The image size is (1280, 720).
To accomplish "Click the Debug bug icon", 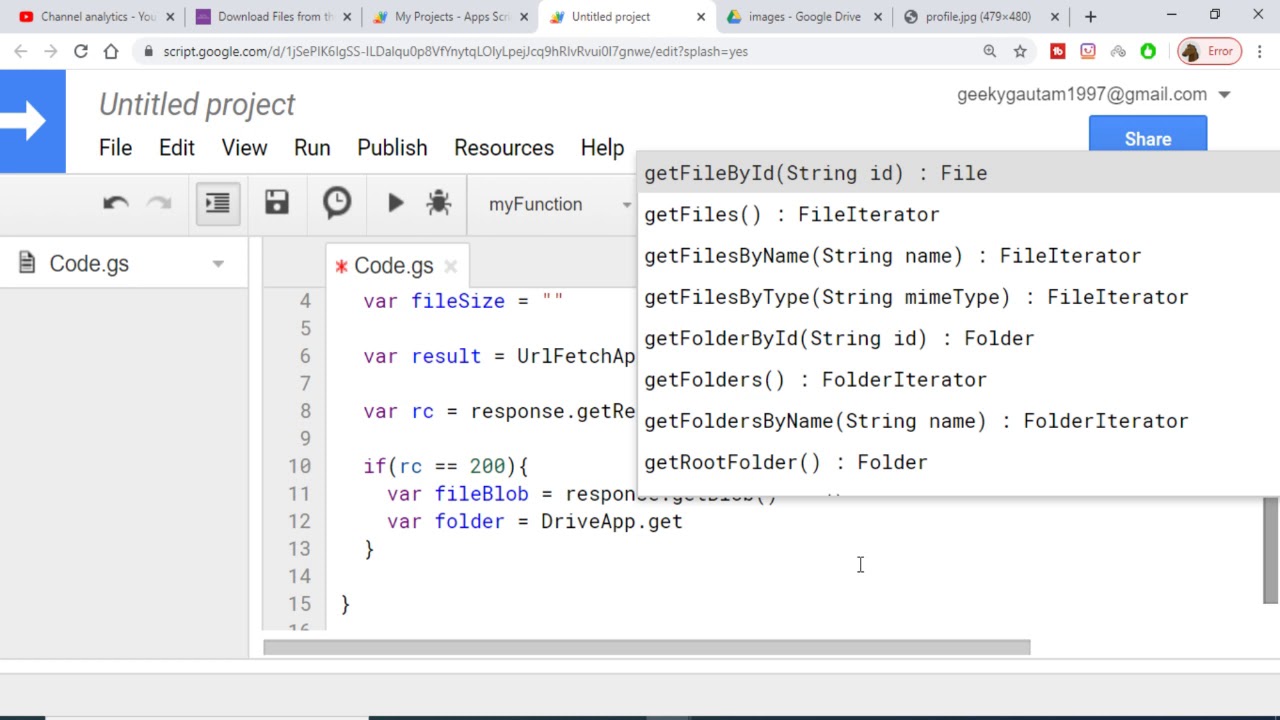I will [x=438, y=204].
